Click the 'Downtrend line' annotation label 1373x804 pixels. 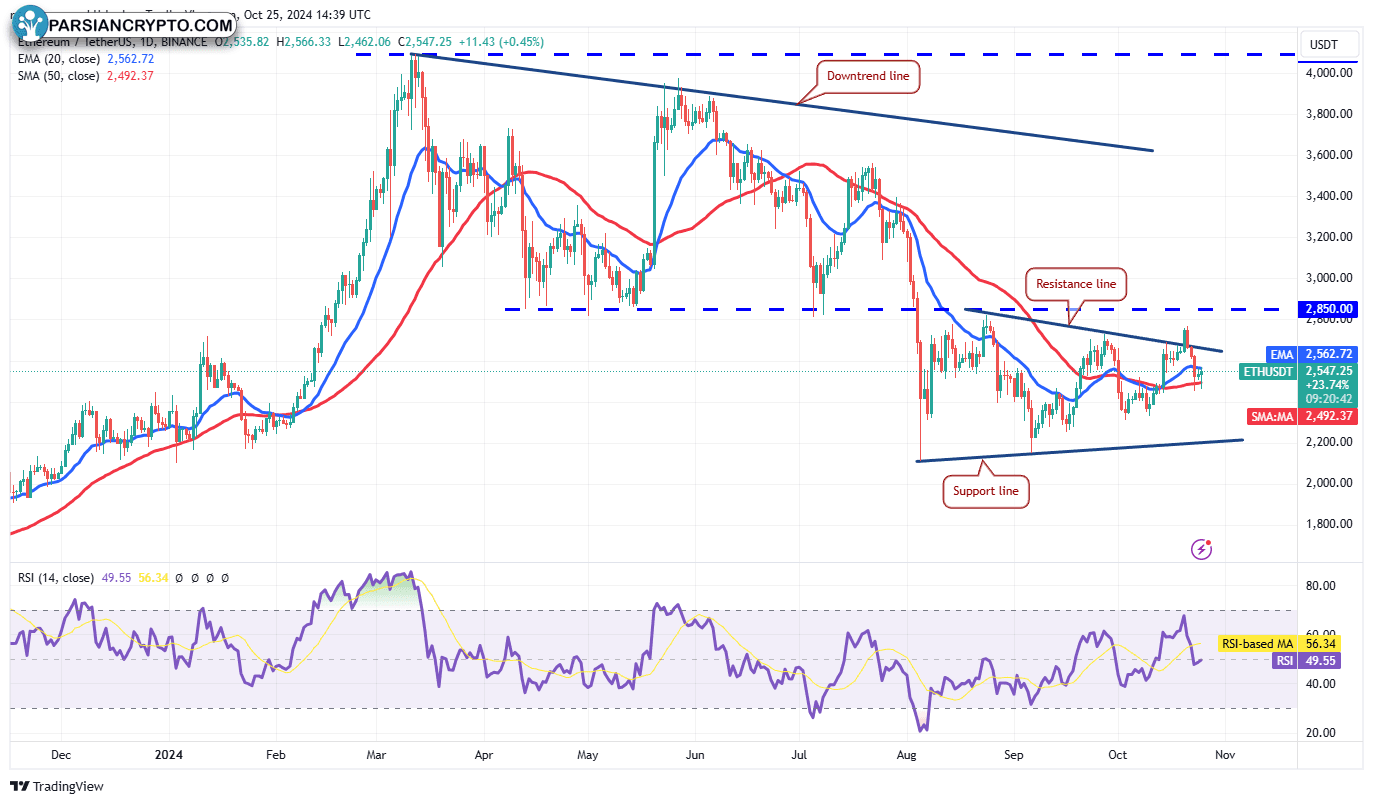pyautogui.click(x=868, y=76)
